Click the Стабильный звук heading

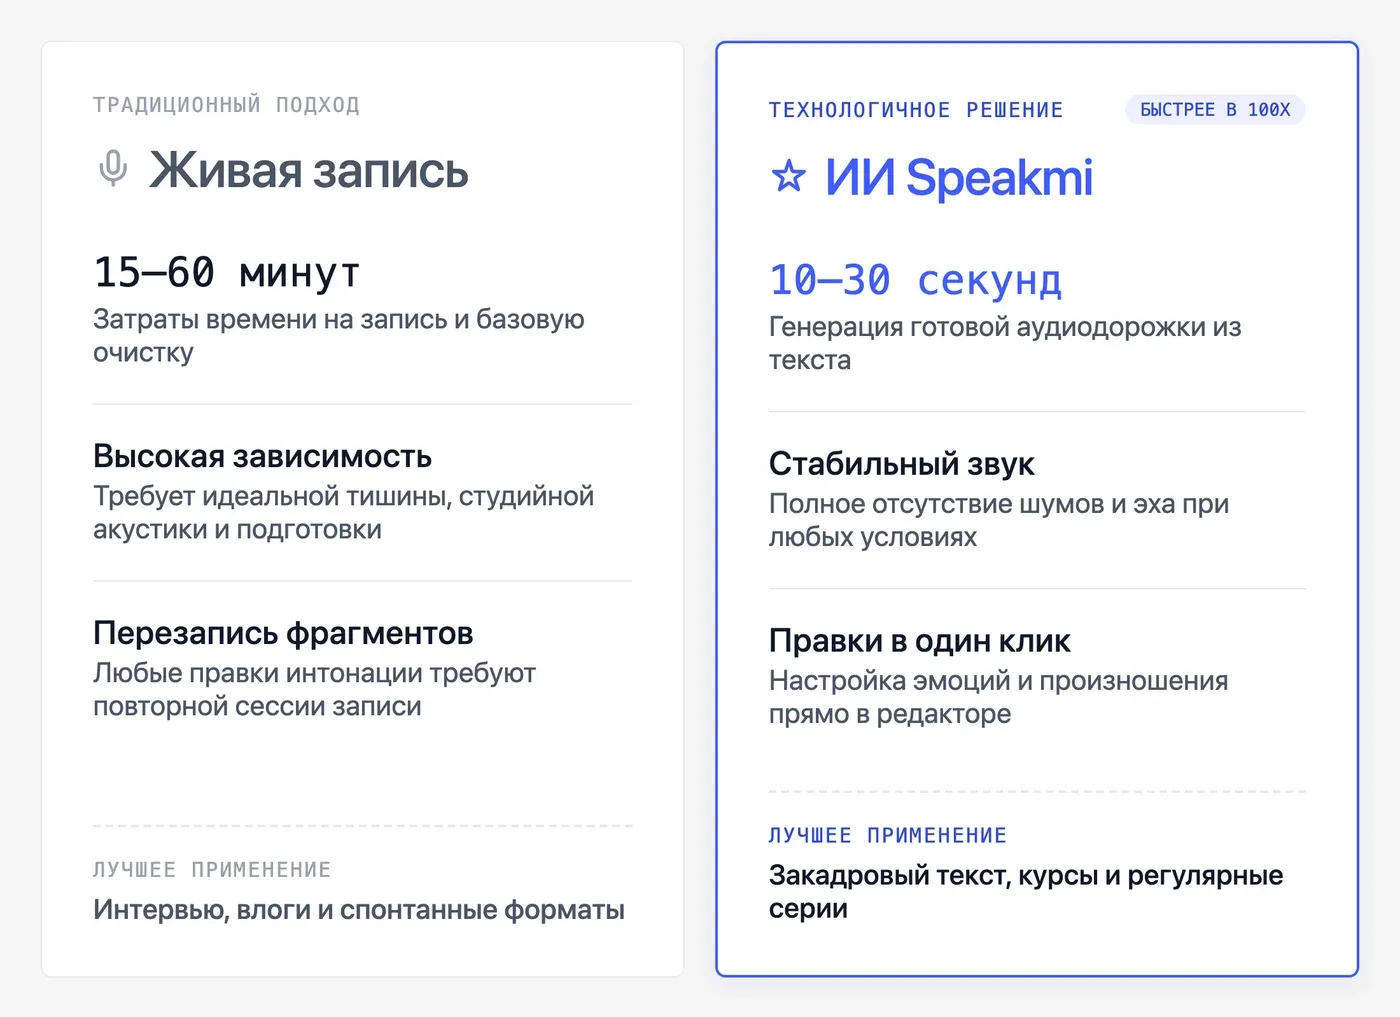pos(902,464)
